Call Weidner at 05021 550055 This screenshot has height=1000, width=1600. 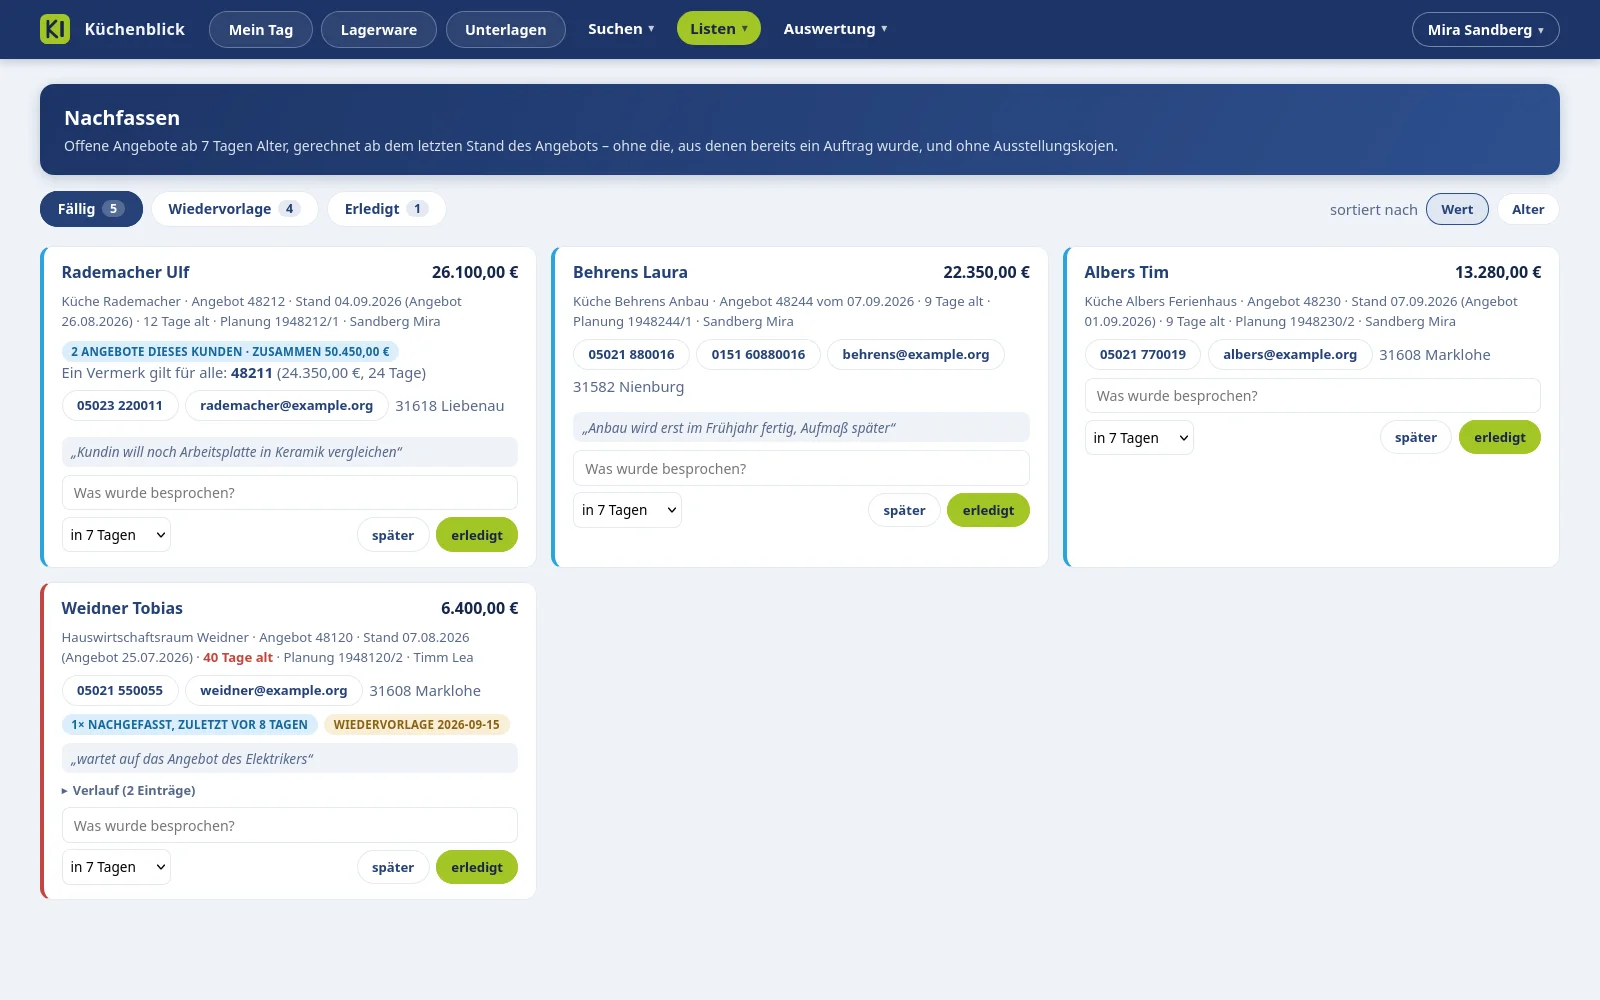120,691
